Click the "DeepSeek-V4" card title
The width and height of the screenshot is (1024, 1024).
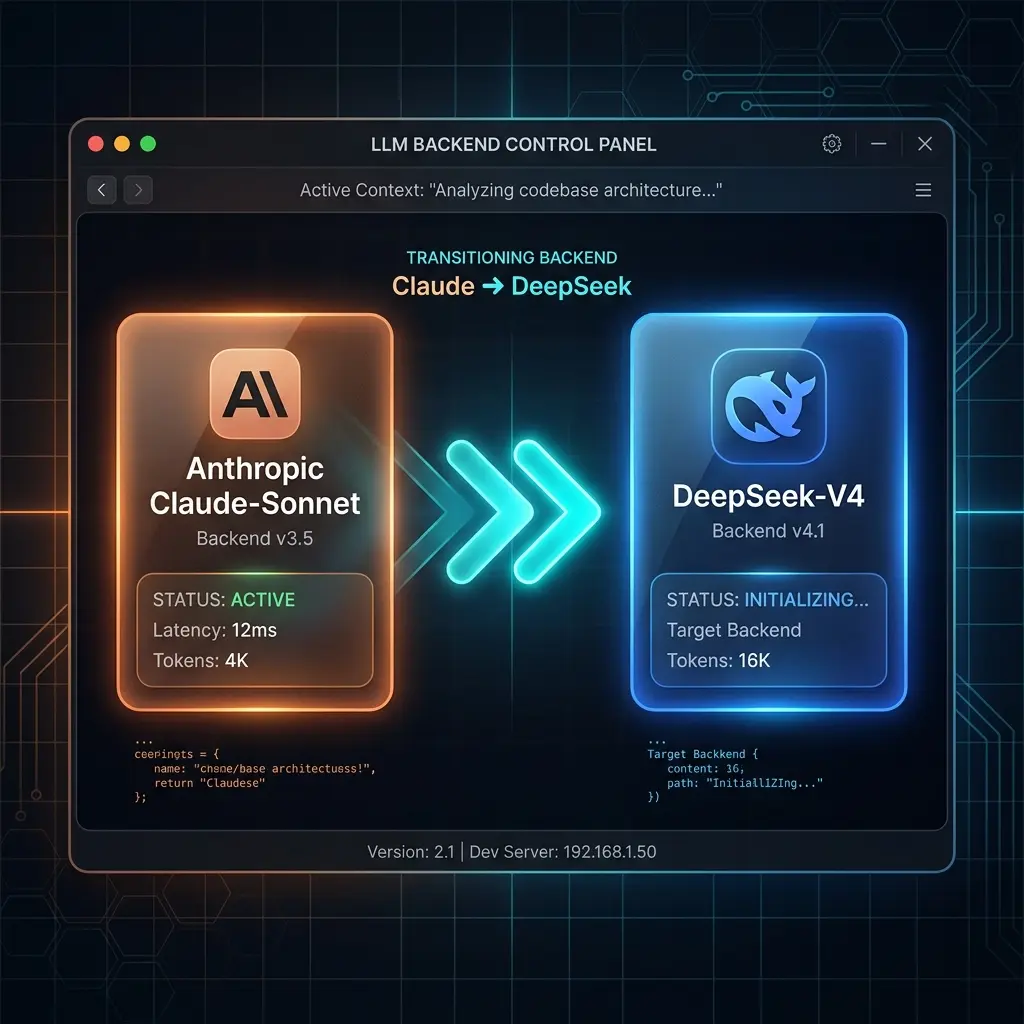point(769,496)
